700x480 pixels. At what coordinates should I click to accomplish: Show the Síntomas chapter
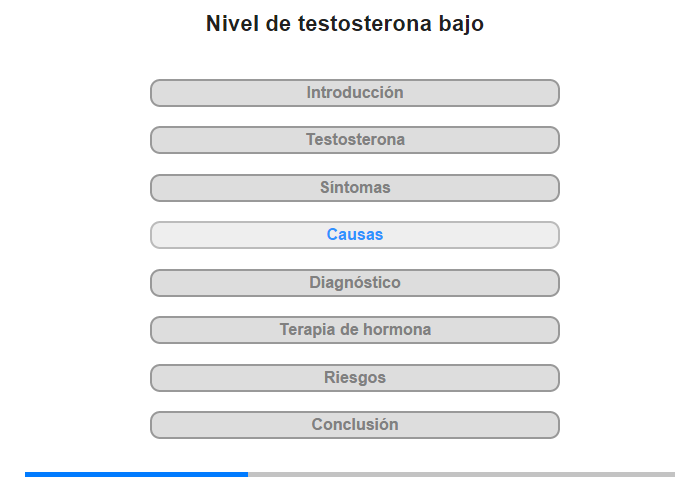tap(355, 188)
